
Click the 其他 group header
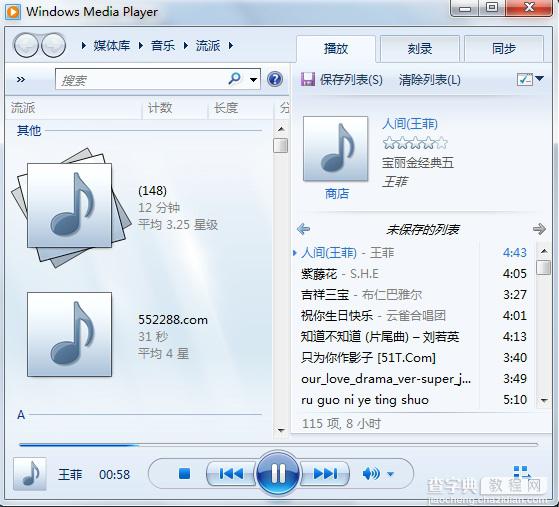[29, 130]
